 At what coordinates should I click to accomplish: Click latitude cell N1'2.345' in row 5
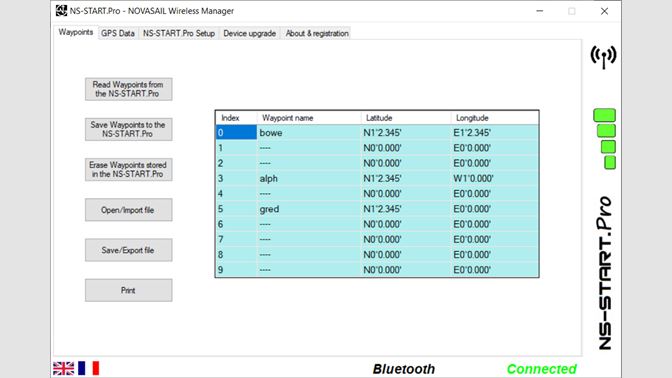(x=406, y=209)
